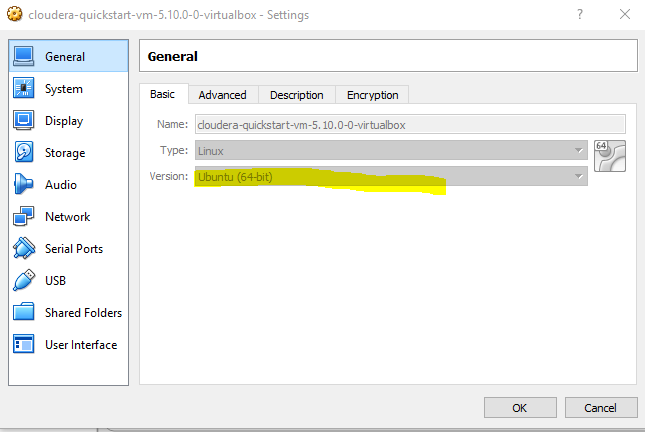Viewport: 645px width, 432px height.
Task: Select the USB label in sidebar
Action: point(56,281)
